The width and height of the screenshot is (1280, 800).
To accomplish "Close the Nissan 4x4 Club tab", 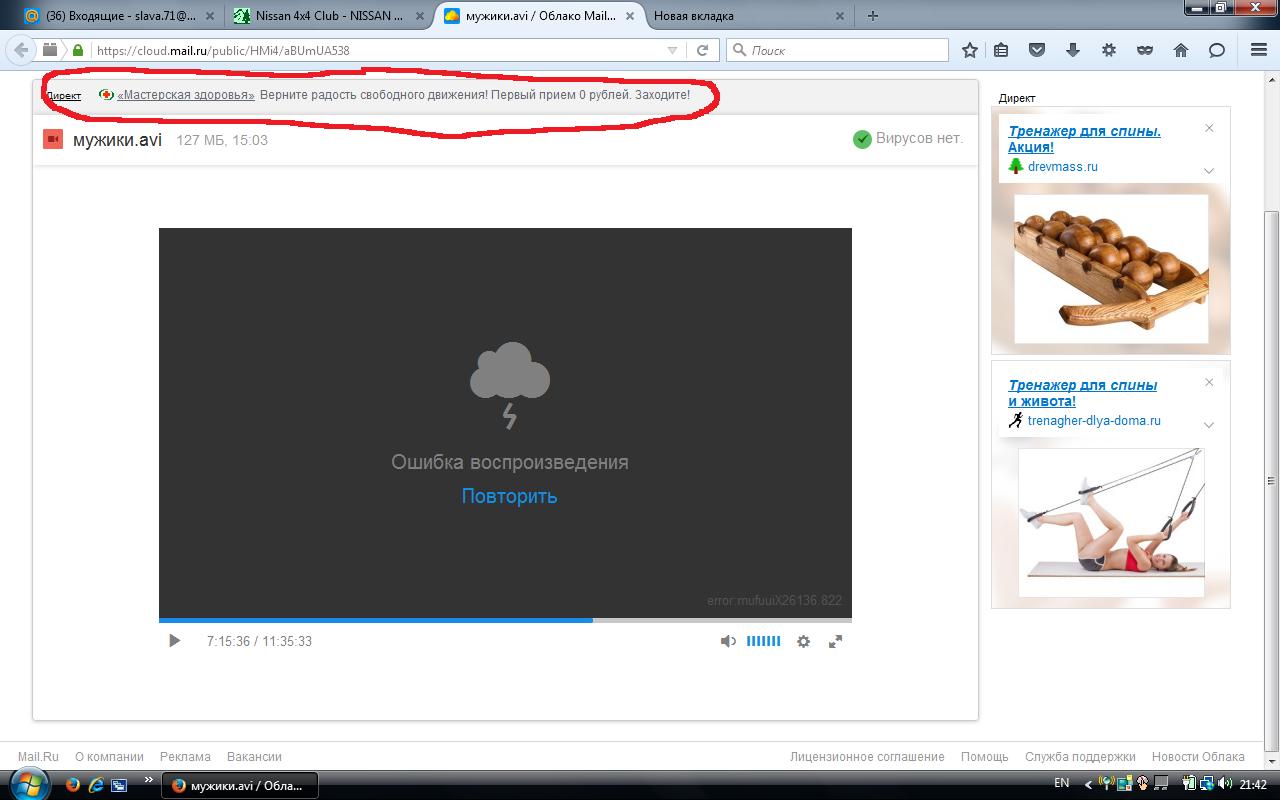I will [420, 16].
